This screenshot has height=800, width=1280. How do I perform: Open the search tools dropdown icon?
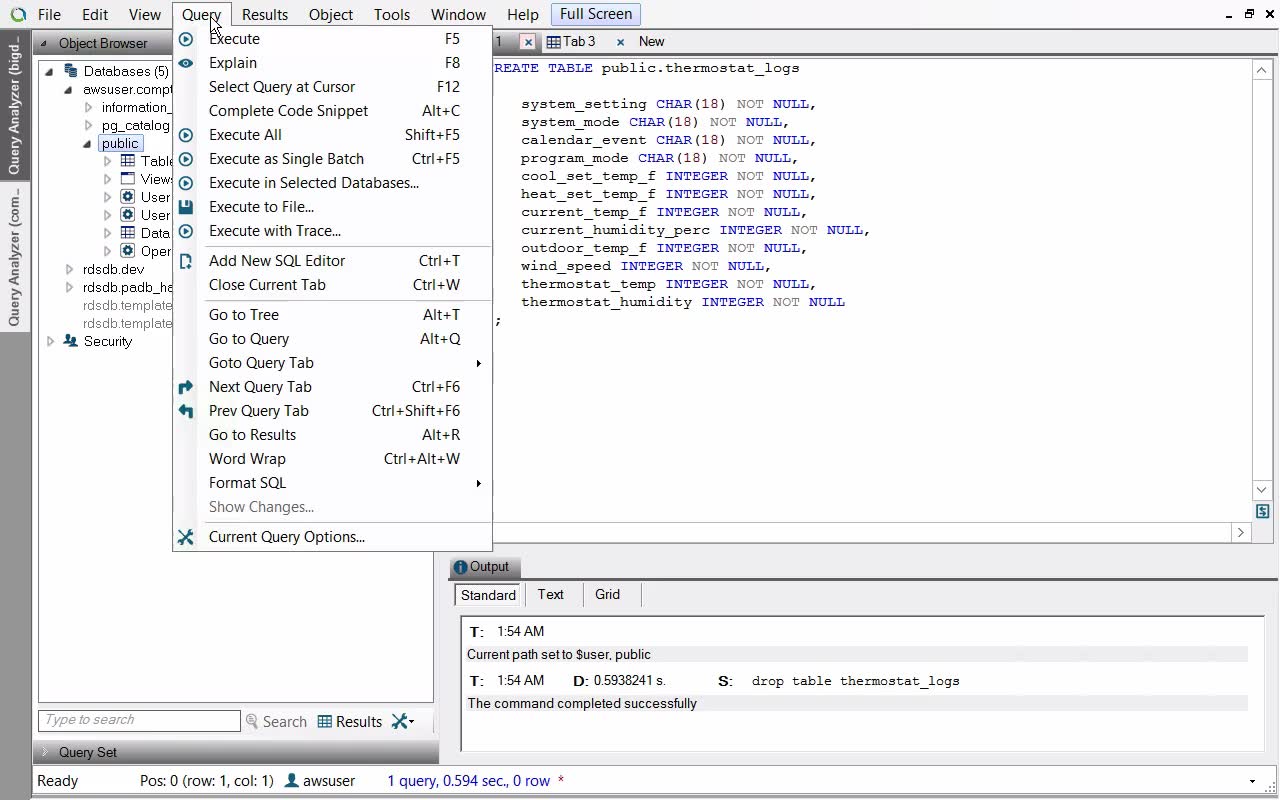click(402, 721)
